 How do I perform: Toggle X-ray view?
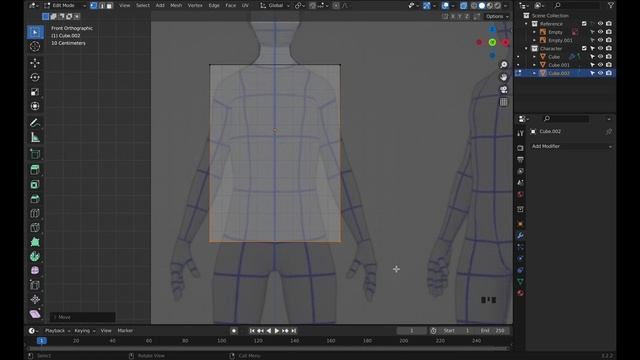[x=463, y=5]
